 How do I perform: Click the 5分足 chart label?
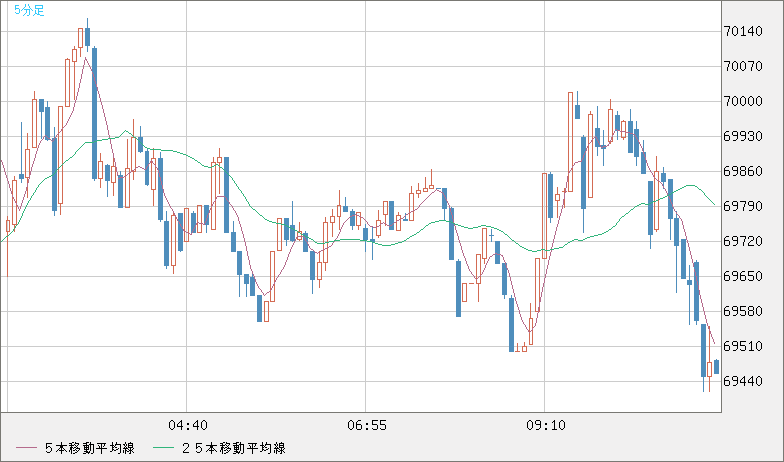pos(30,10)
